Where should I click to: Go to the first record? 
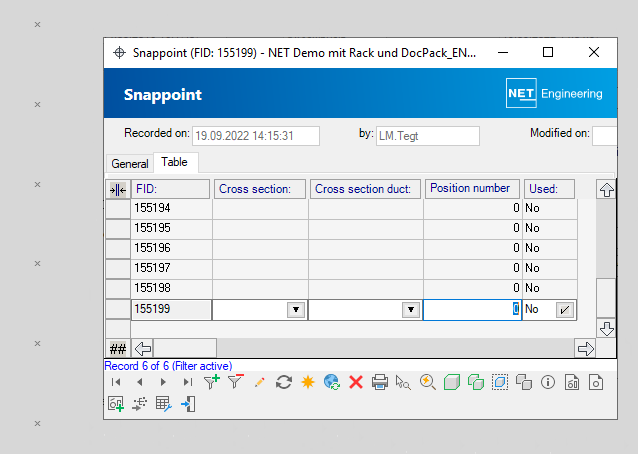tap(116, 382)
